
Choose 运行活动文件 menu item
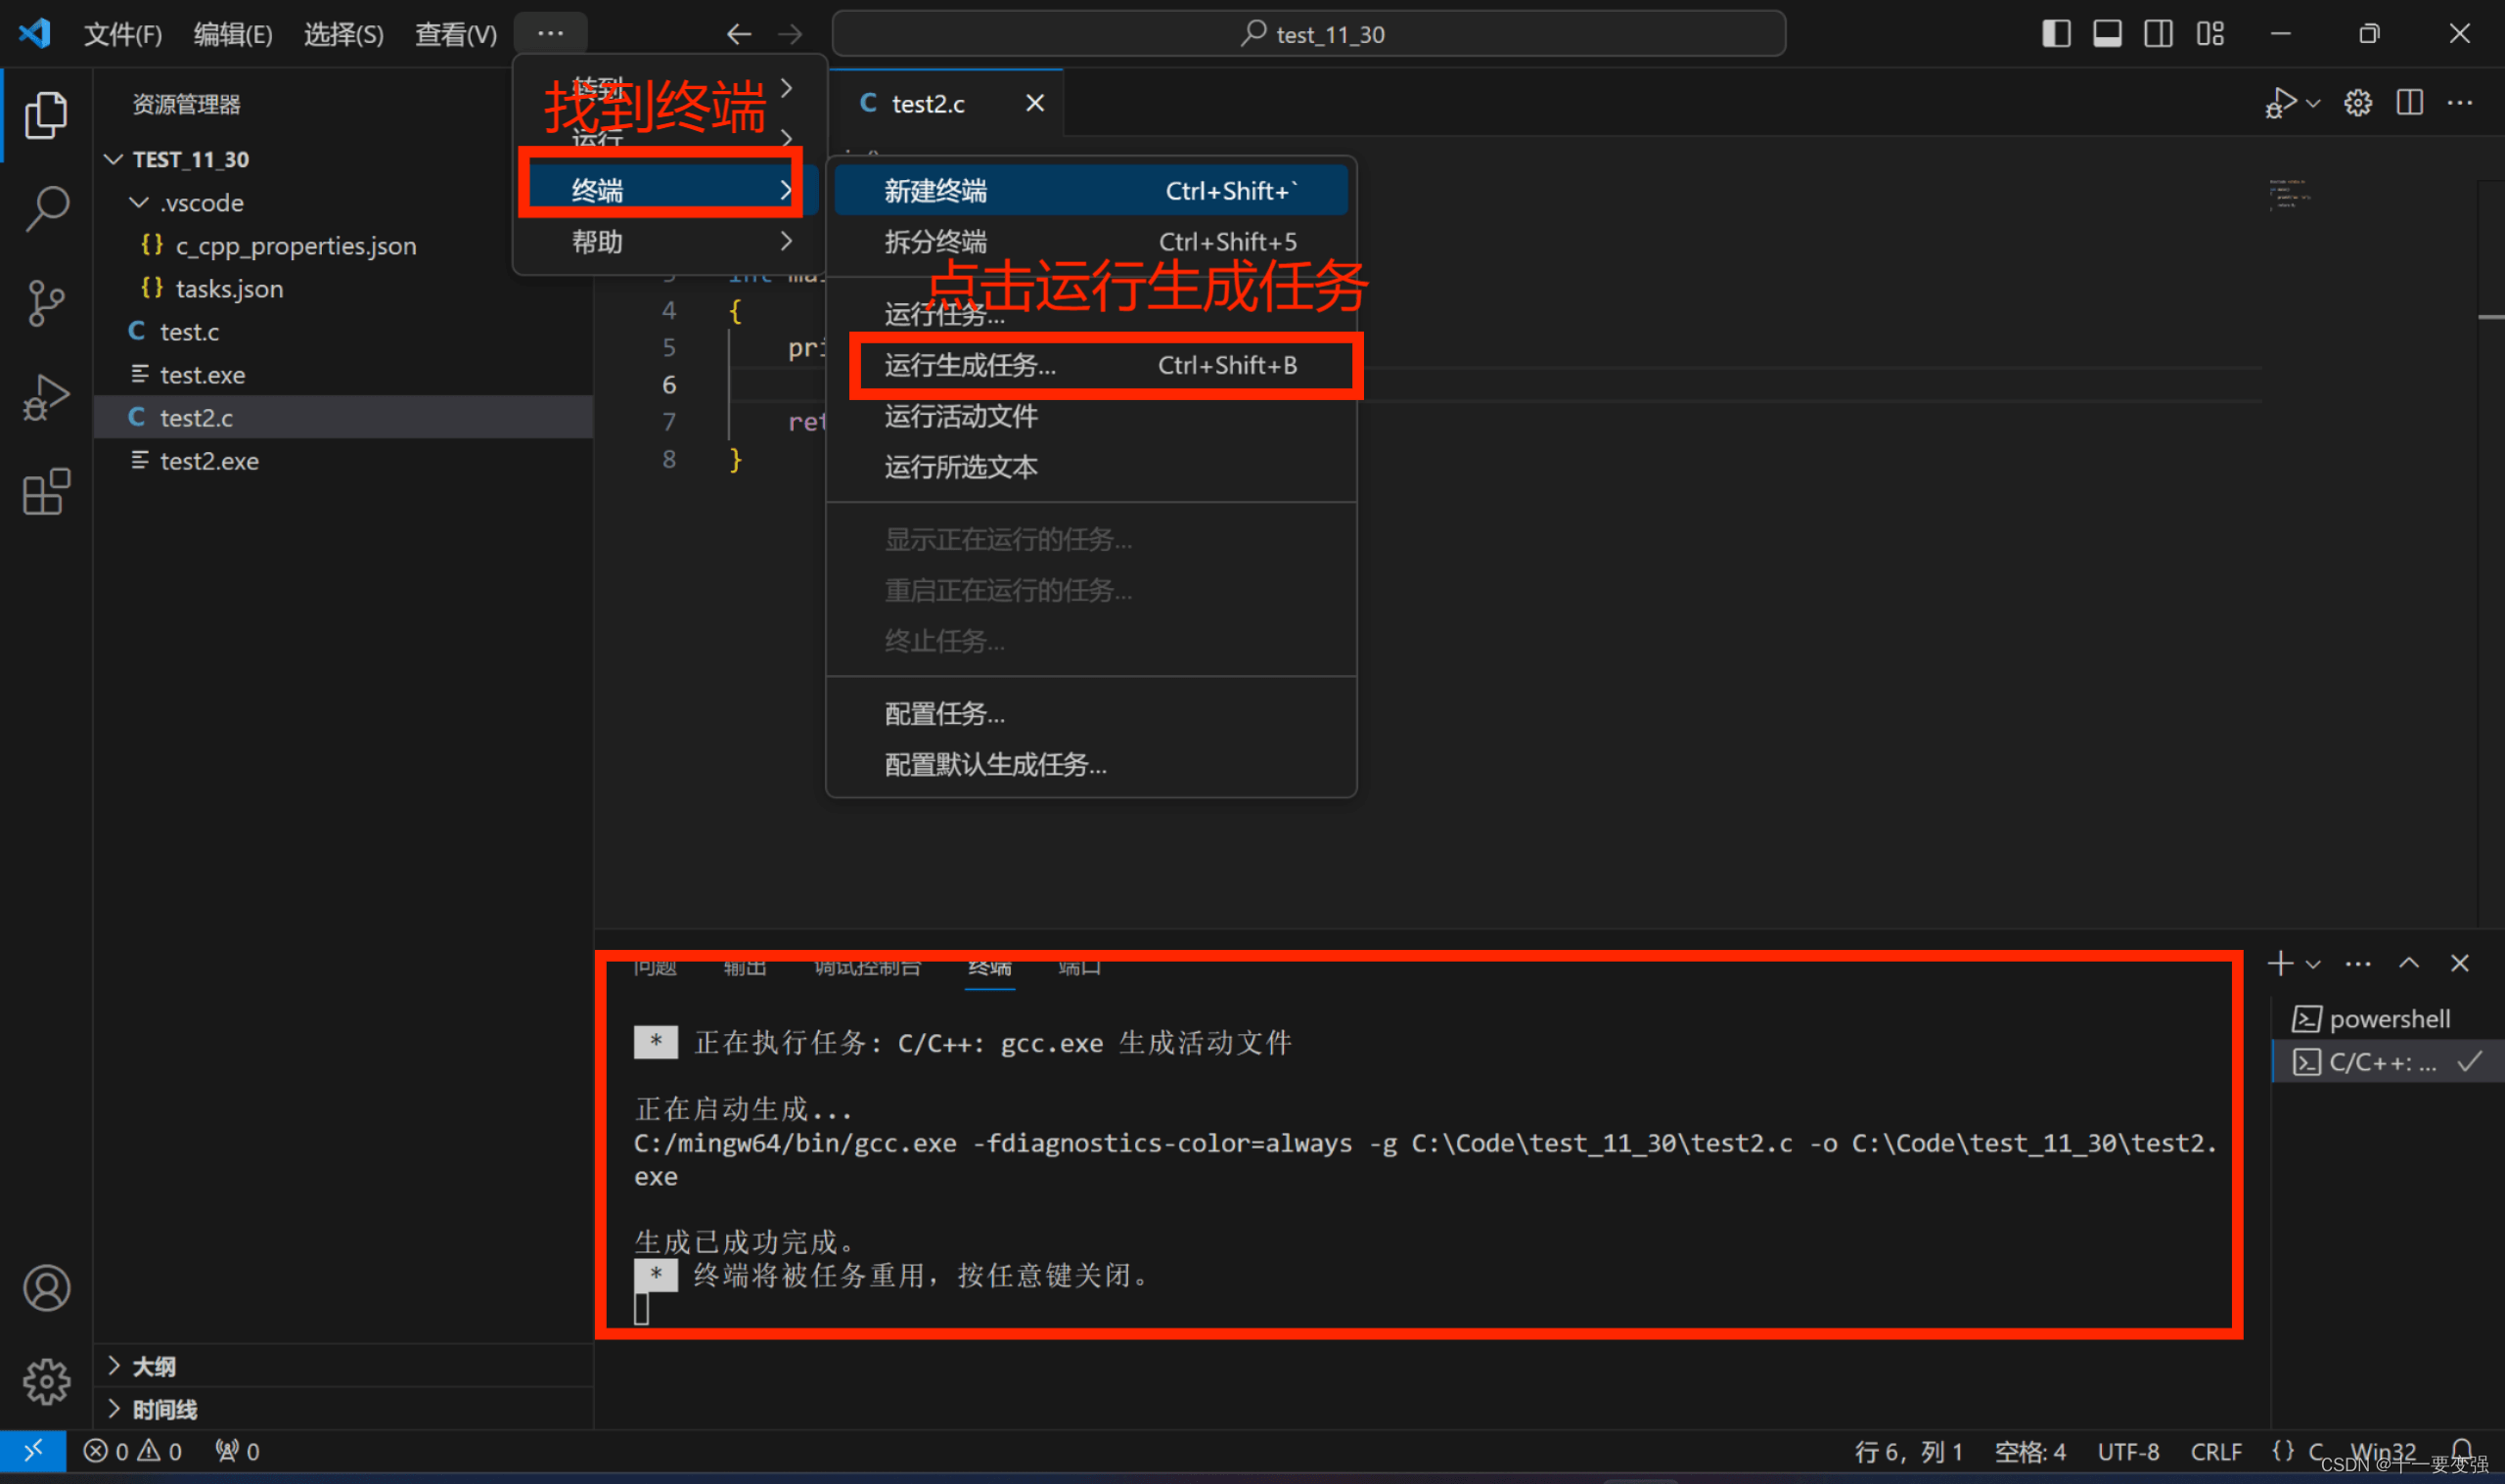(x=1091, y=416)
